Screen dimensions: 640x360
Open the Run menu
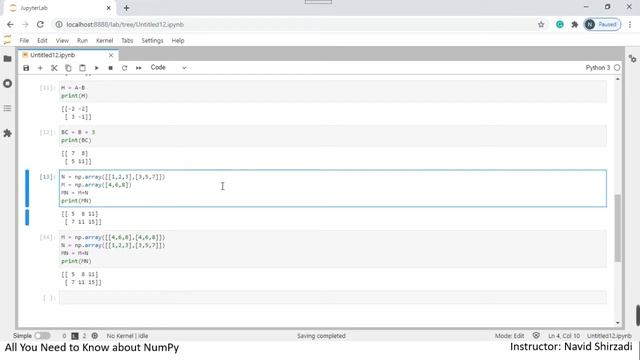tap(82, 40)
